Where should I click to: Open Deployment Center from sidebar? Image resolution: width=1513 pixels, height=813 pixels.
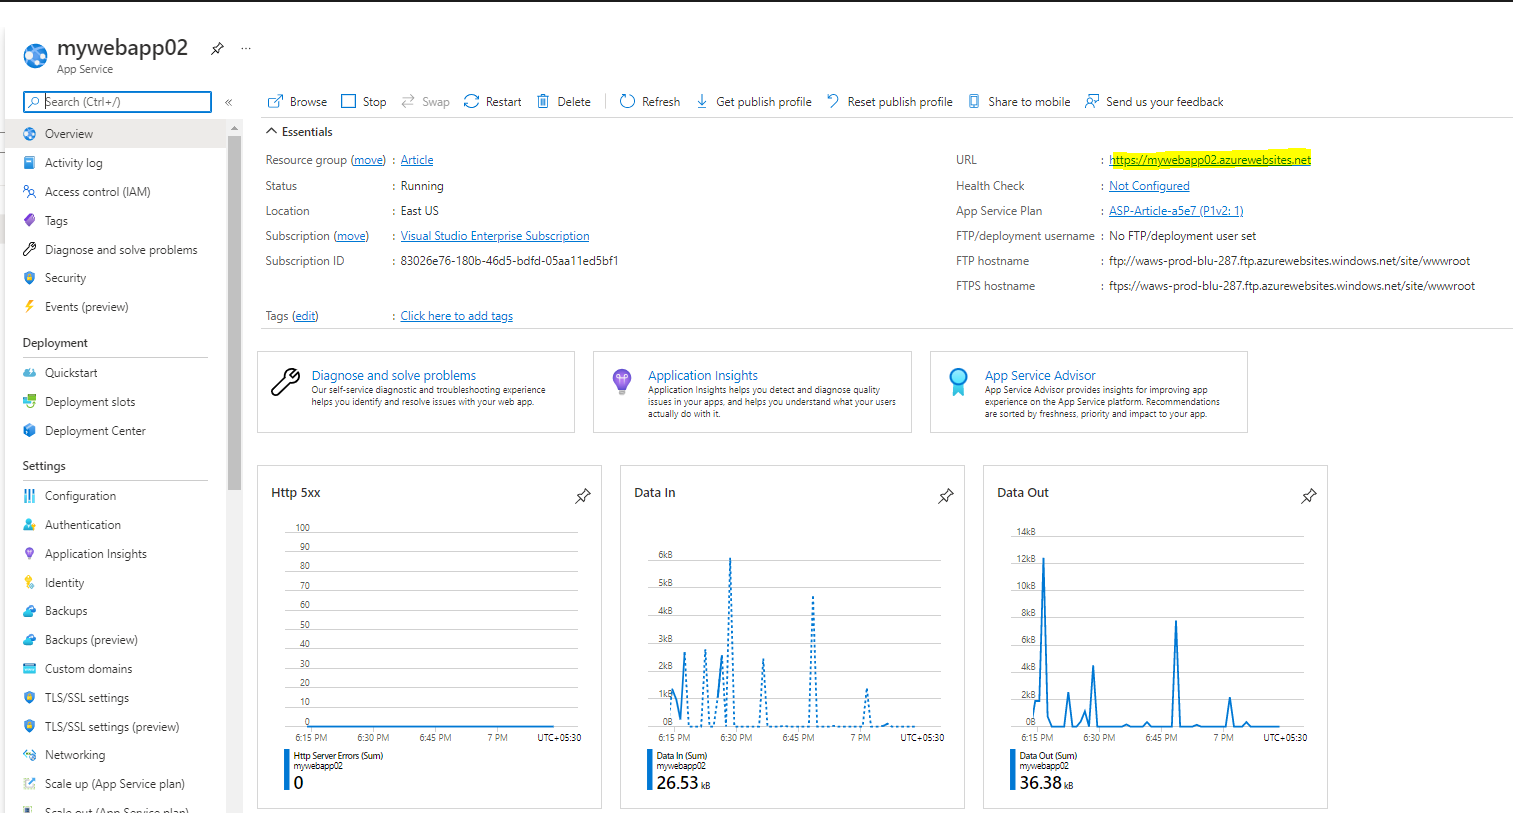point(95,431)
